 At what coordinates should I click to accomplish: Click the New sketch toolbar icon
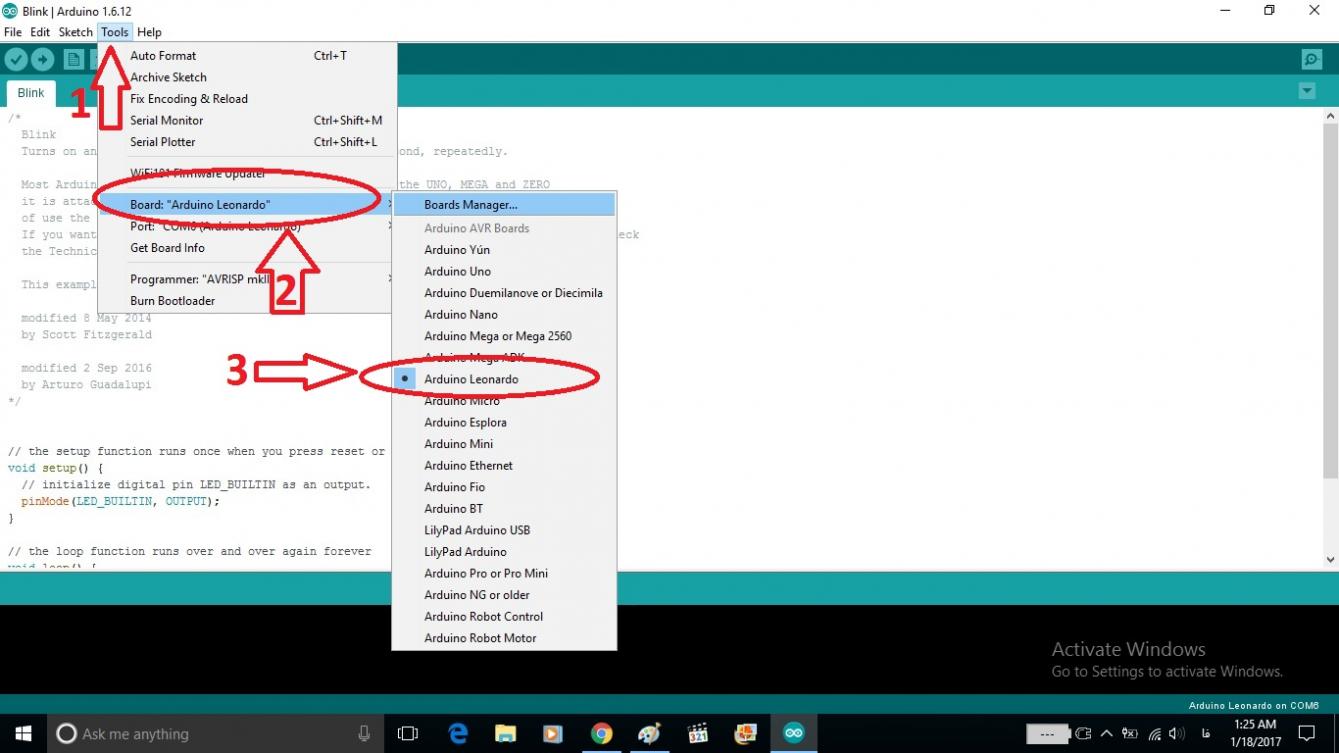tap(73, 60)
